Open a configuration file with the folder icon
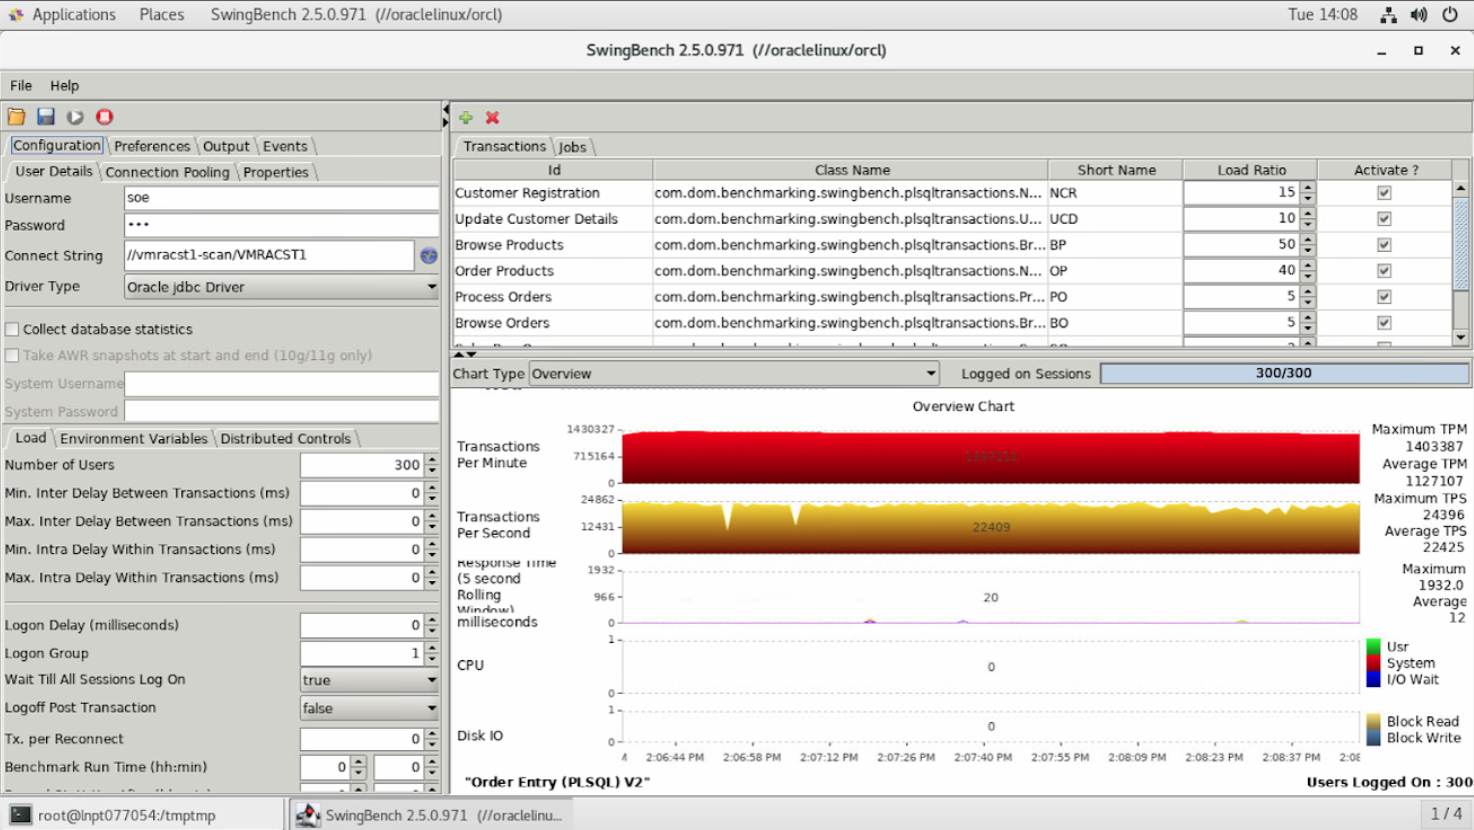Image resolution: width=1474 pixels, height=830 pixels. point(17,117)
